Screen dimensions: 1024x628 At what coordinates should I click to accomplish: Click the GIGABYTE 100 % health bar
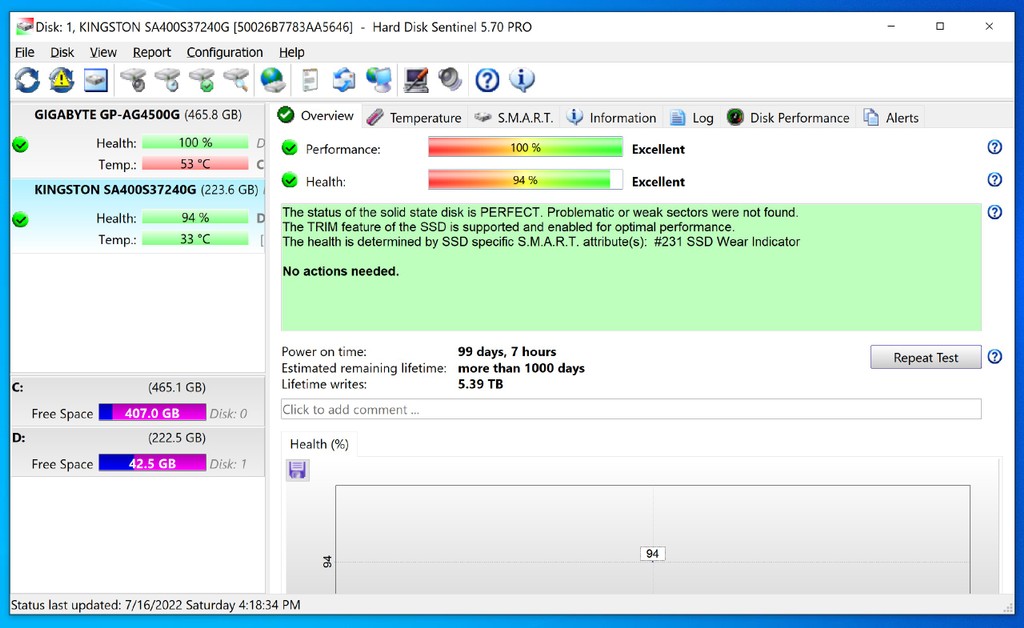[195, 142]
